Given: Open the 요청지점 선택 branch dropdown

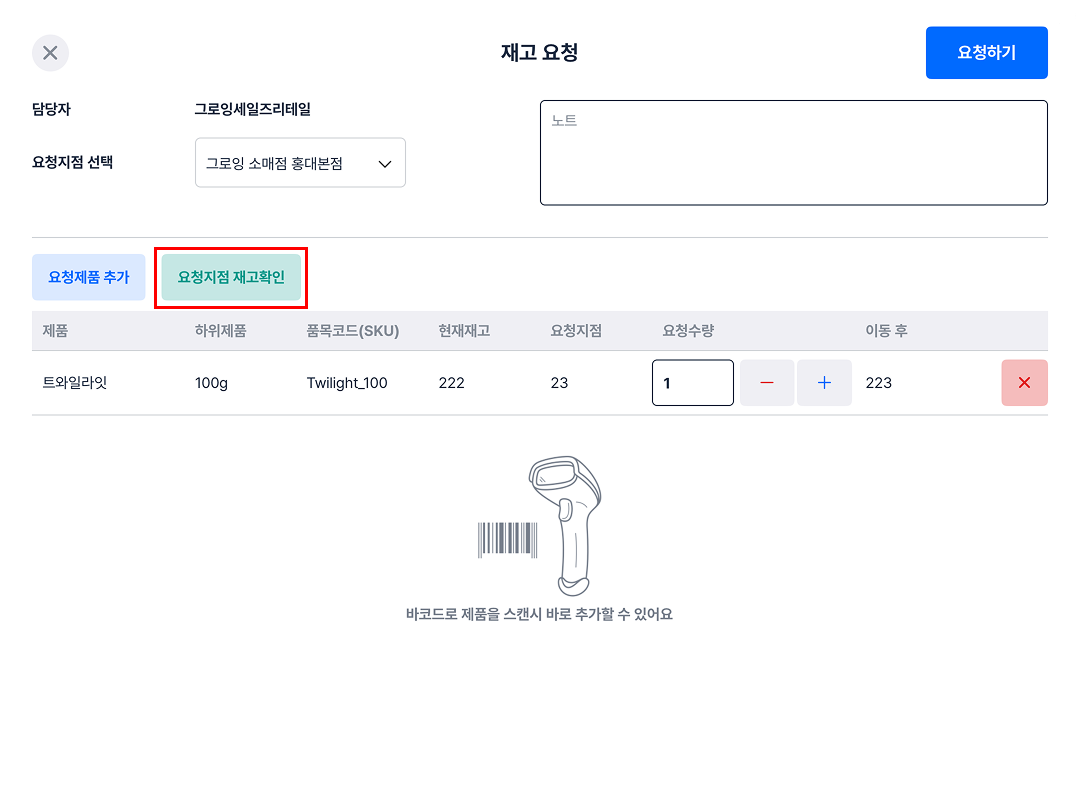Looking at the screenshot, I should click(x=299, y=163).
